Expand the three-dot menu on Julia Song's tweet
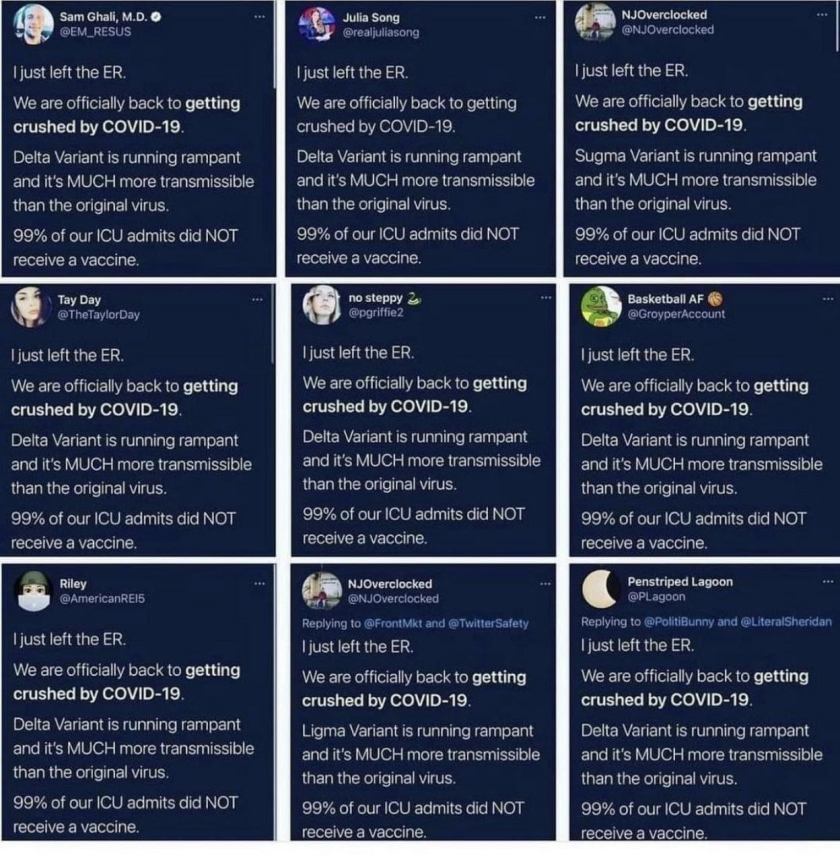 [541, 17]
